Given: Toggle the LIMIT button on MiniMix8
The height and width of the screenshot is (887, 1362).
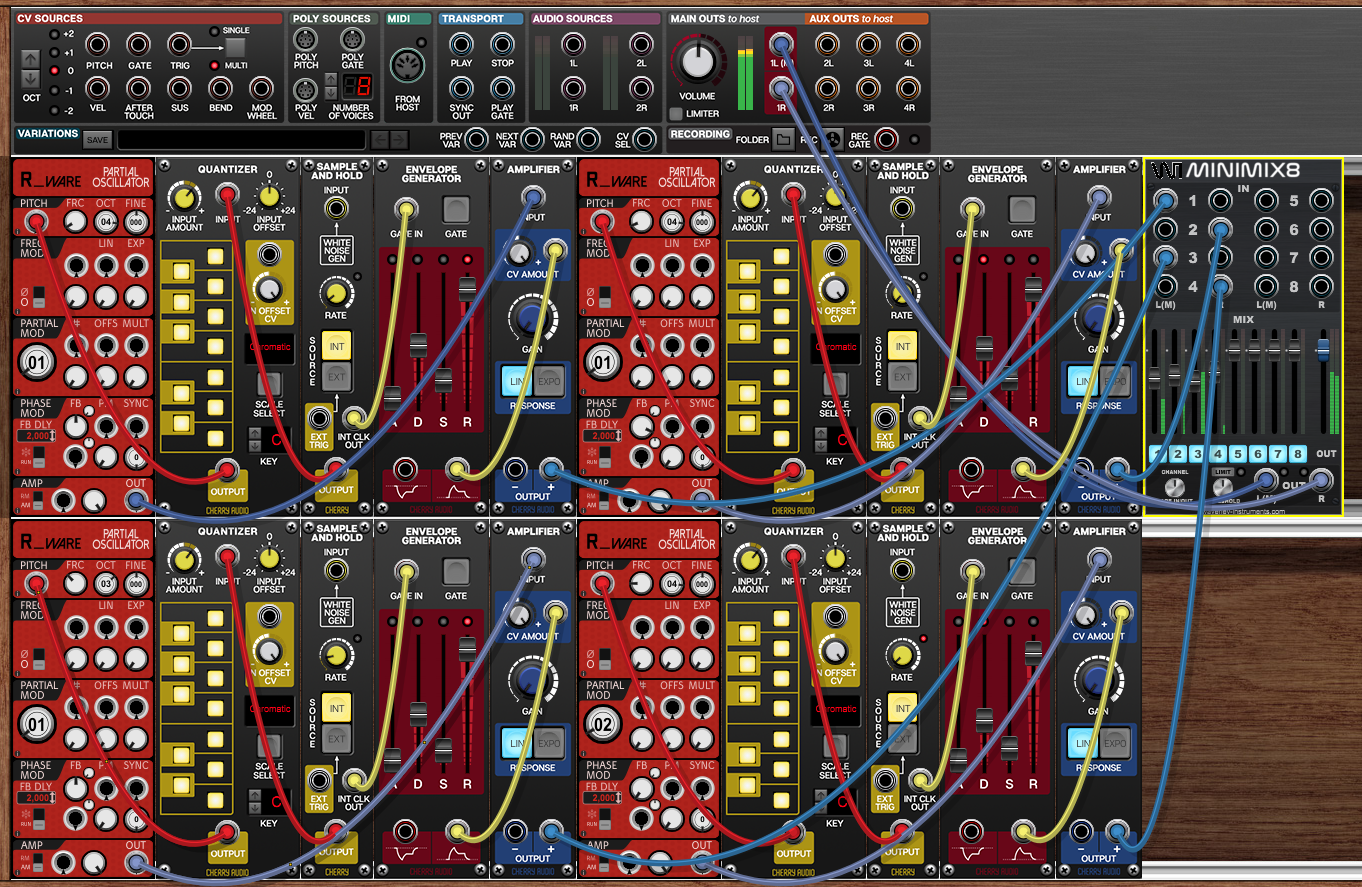Looking at the screenshot, I should coord(1223,472).
